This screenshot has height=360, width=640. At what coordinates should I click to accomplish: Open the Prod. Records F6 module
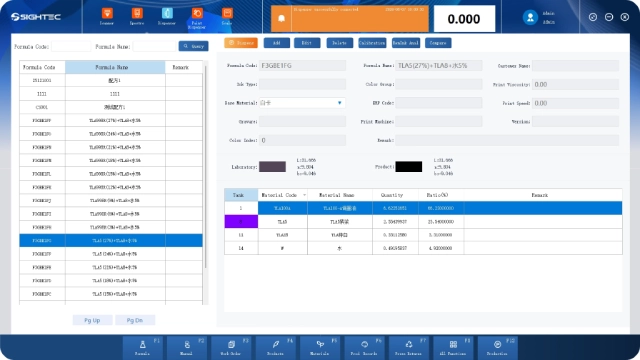point(364,347)
